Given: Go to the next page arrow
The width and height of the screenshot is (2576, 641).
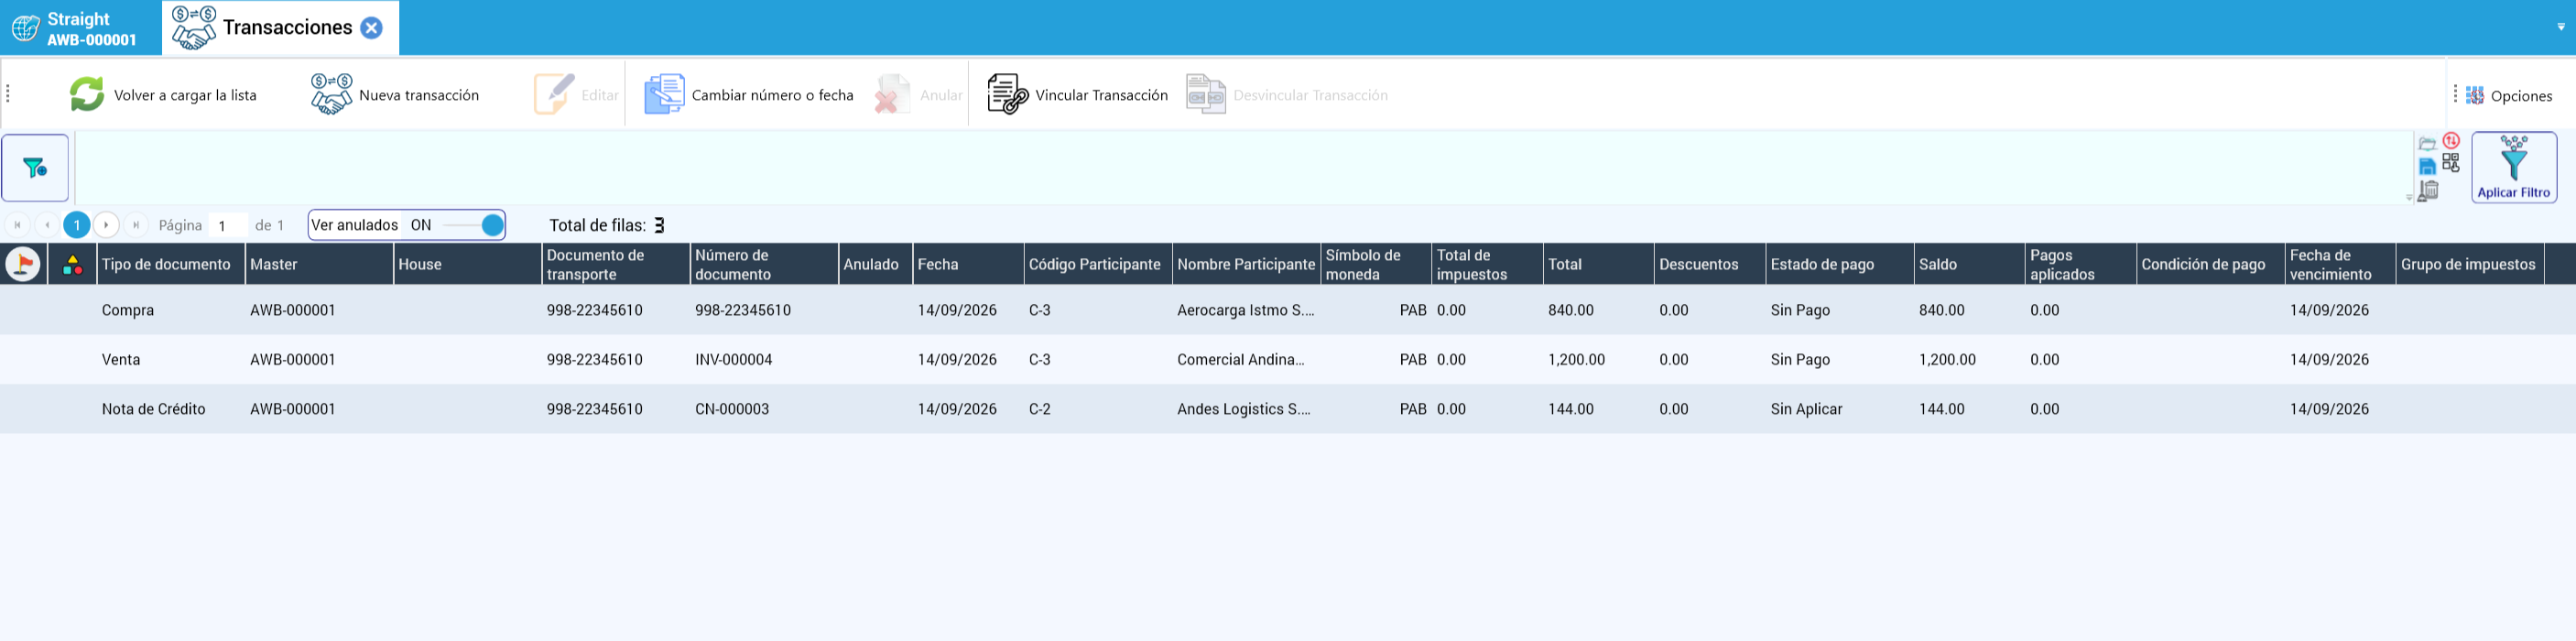Looking at the screenshot, I should [x=106, y=225].
